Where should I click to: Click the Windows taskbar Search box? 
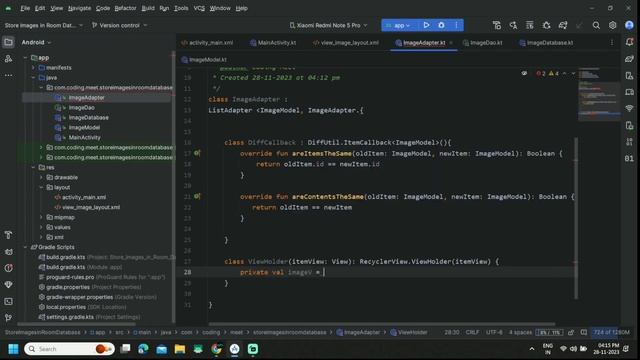pyautogui.click(x=69, y=349)
